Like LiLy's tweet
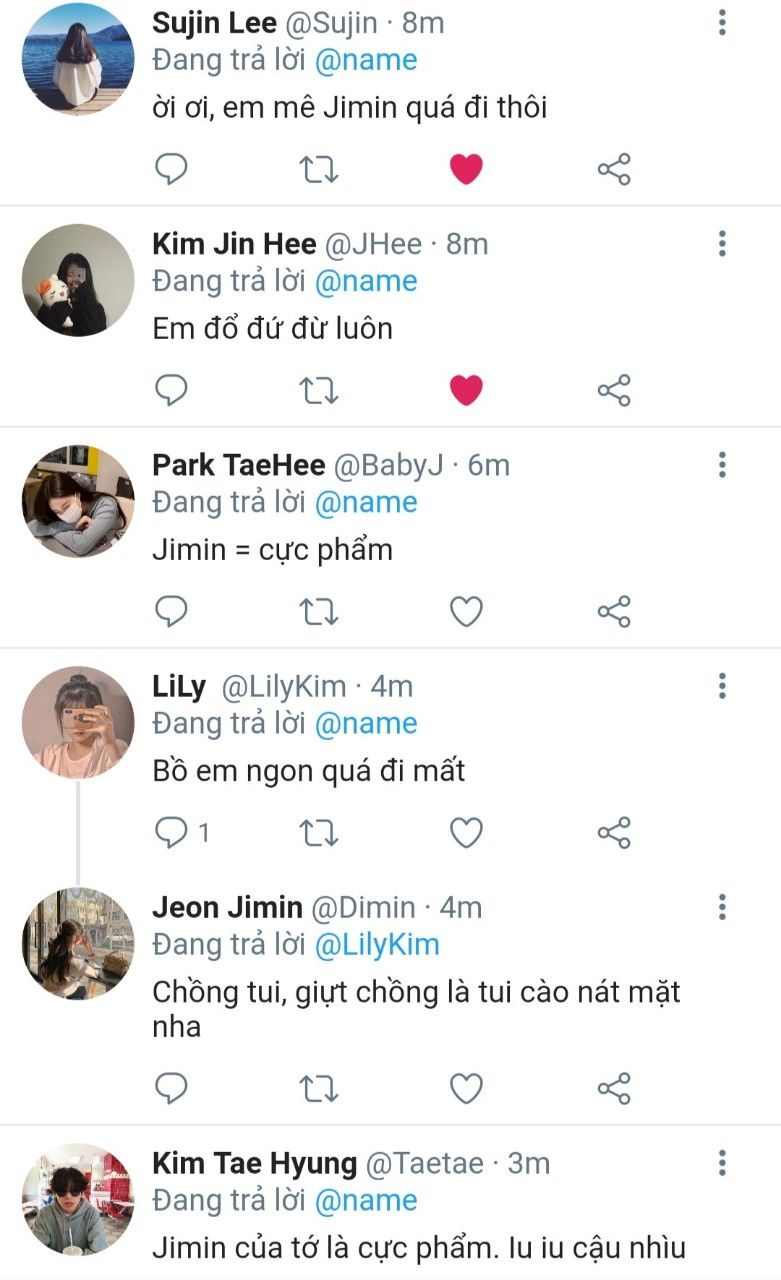The height and width of the screenshot is (1280, 781). 466,832
